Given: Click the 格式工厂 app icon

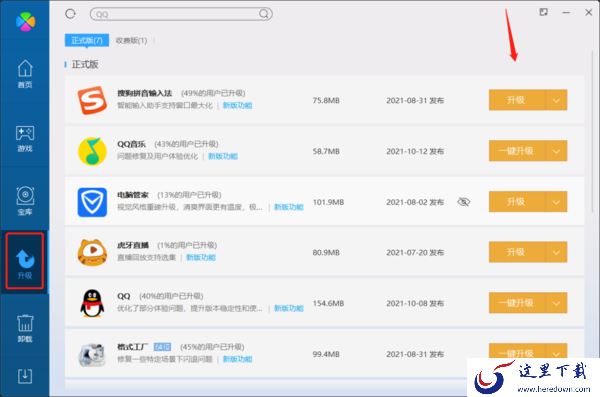Looking at the screenshot, I should pos(92,354).
